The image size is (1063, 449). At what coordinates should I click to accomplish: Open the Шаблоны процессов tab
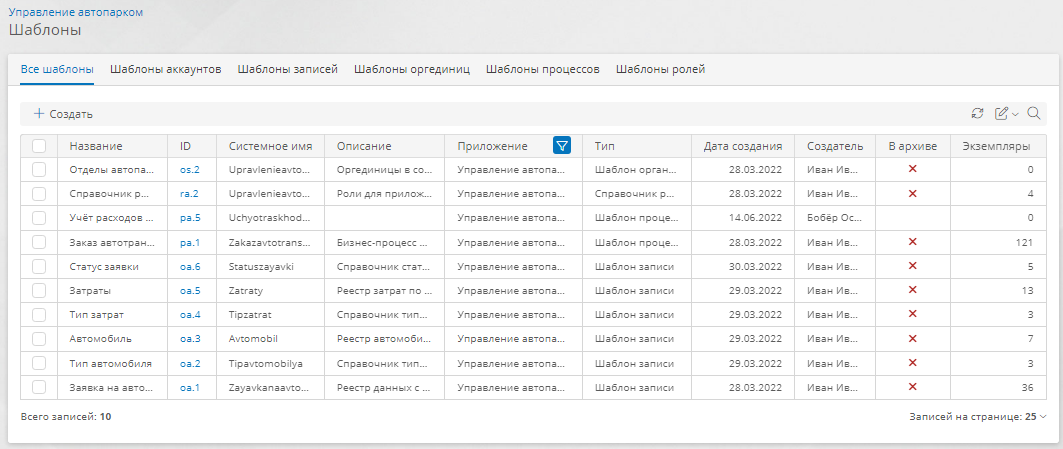(x=542, y=69)
